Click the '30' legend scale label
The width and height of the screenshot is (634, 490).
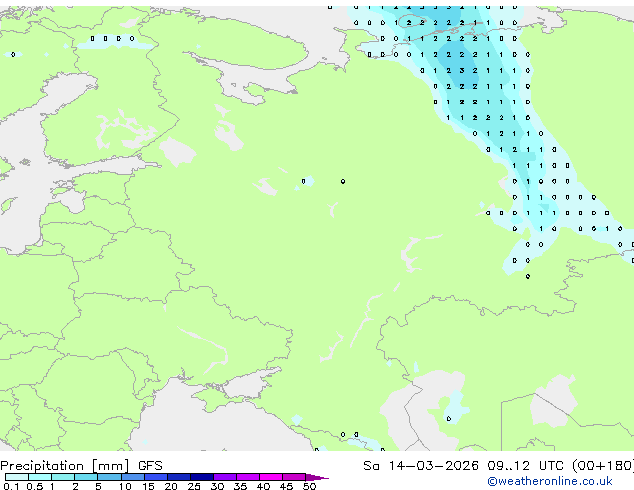(x=218, y=486)
